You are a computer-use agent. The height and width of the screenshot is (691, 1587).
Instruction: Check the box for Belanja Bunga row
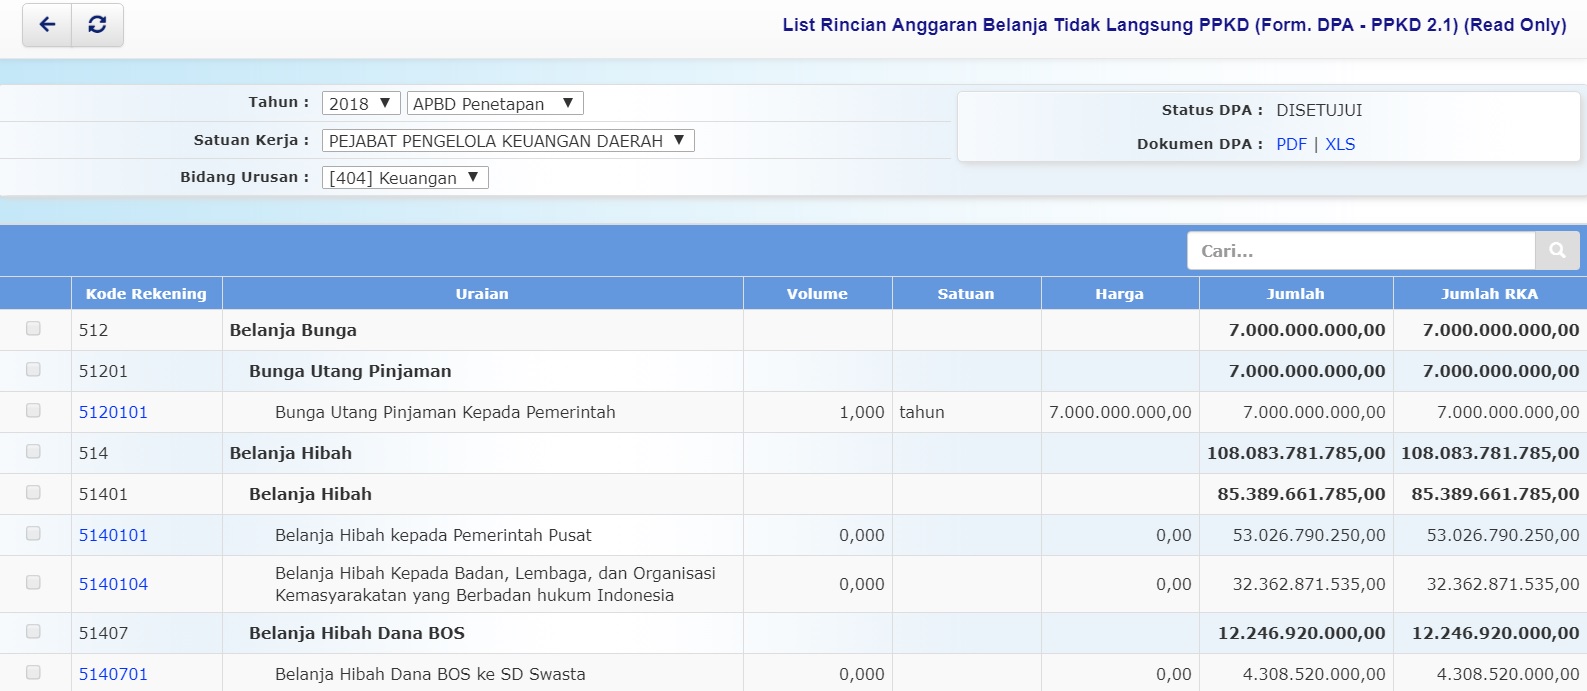(x=33, y=329)
